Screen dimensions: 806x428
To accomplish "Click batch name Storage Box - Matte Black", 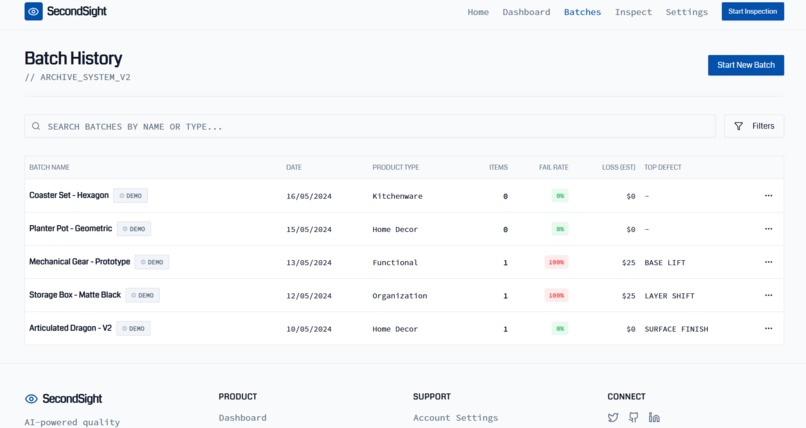I will 75,295.
